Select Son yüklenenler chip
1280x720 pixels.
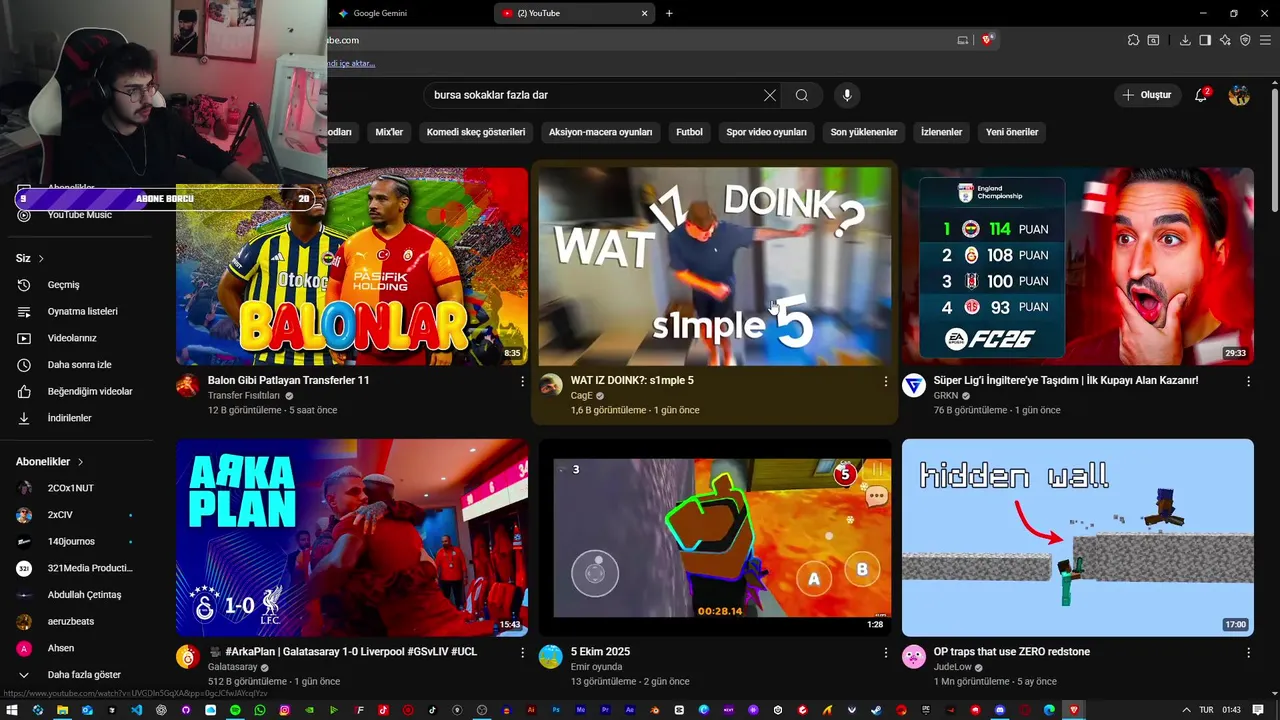tap(864, 132)
